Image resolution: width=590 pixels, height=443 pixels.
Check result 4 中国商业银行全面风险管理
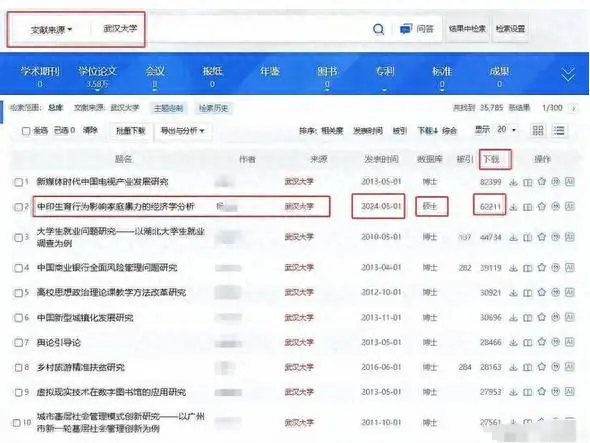[18, 268]
